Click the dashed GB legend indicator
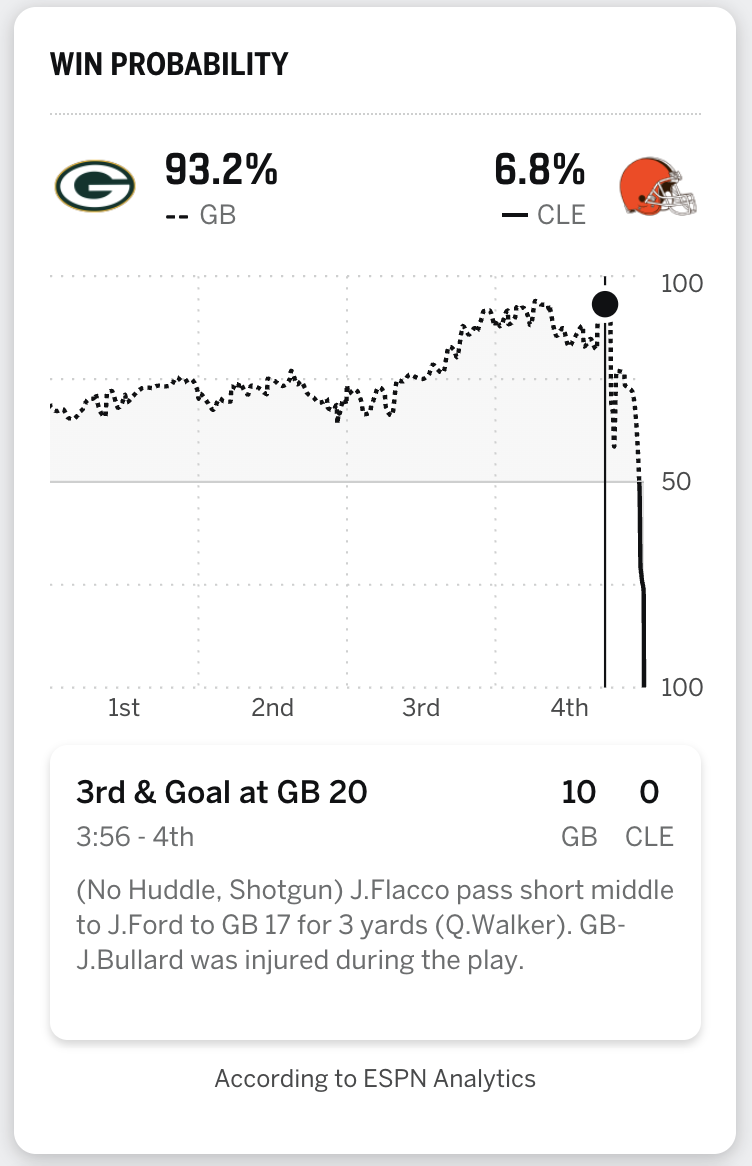Screen dimensions: 752x1166 click(176, 216)
